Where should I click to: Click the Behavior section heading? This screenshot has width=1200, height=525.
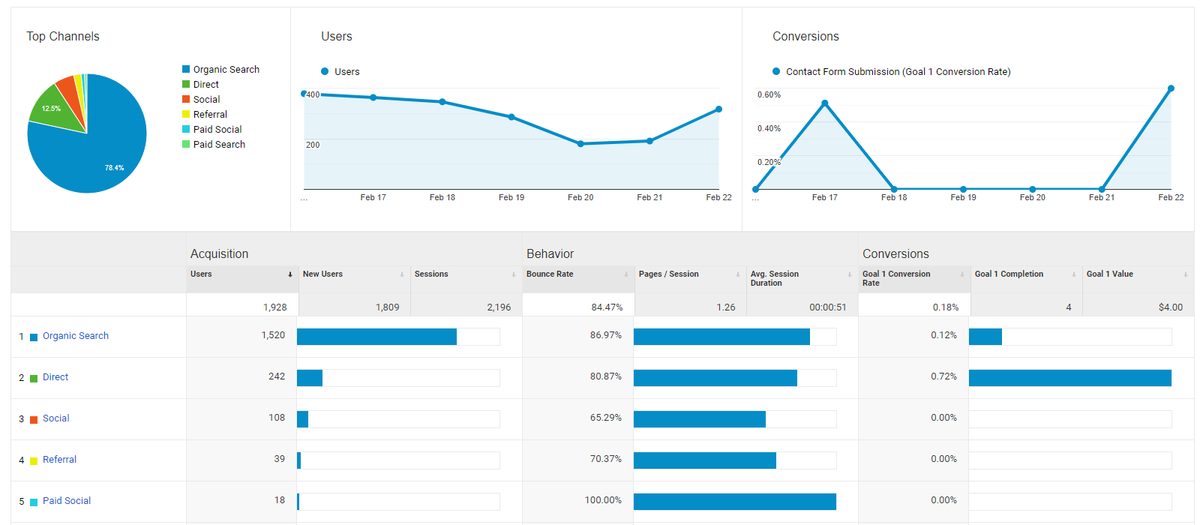point(550,254)
